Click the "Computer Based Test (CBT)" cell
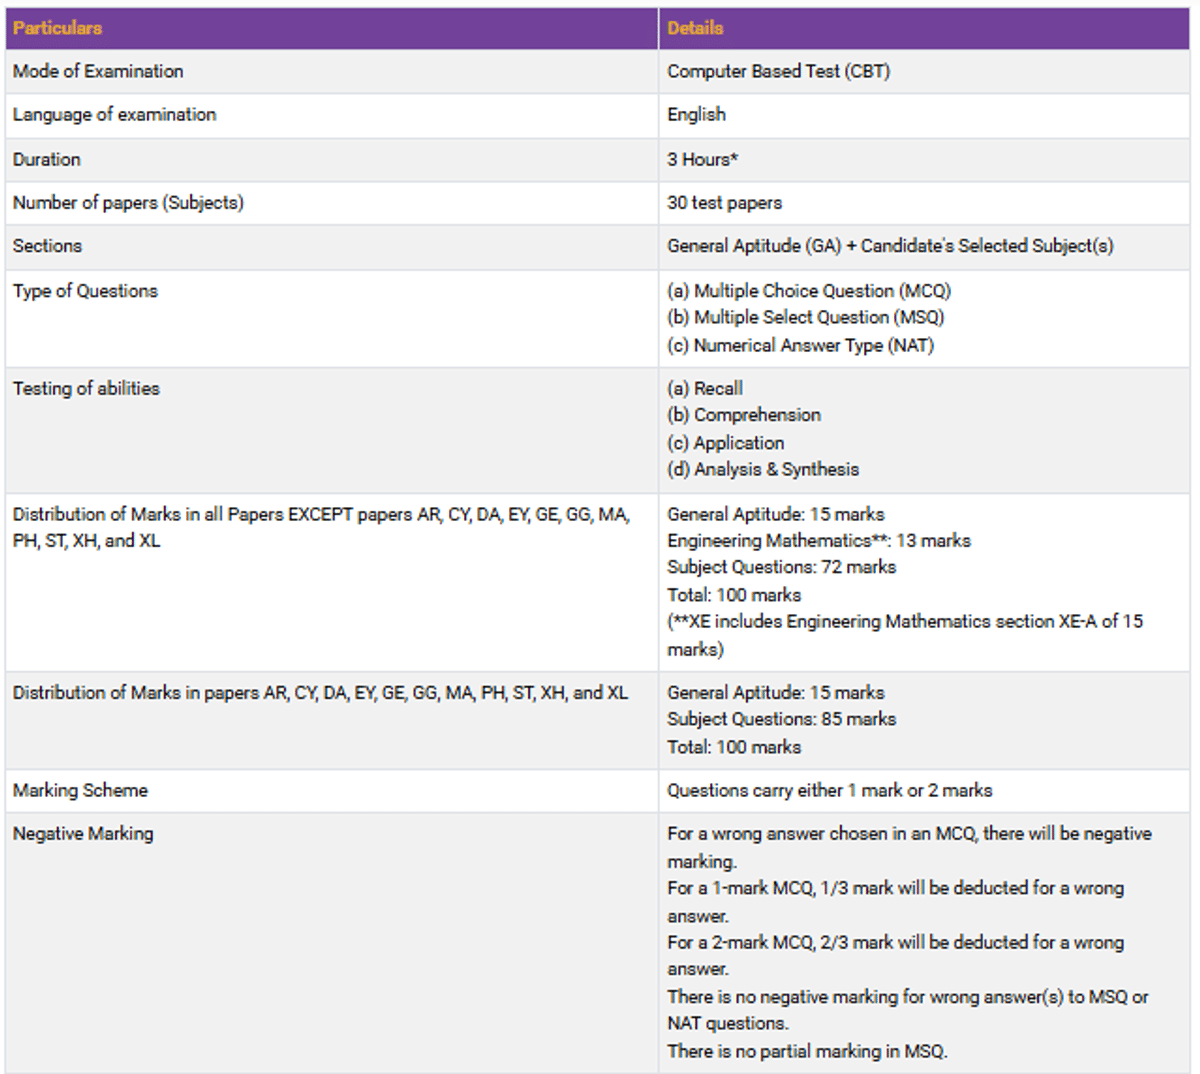Image resolution: width=1200 pixels, height=1074 pixels. [778, 71]
